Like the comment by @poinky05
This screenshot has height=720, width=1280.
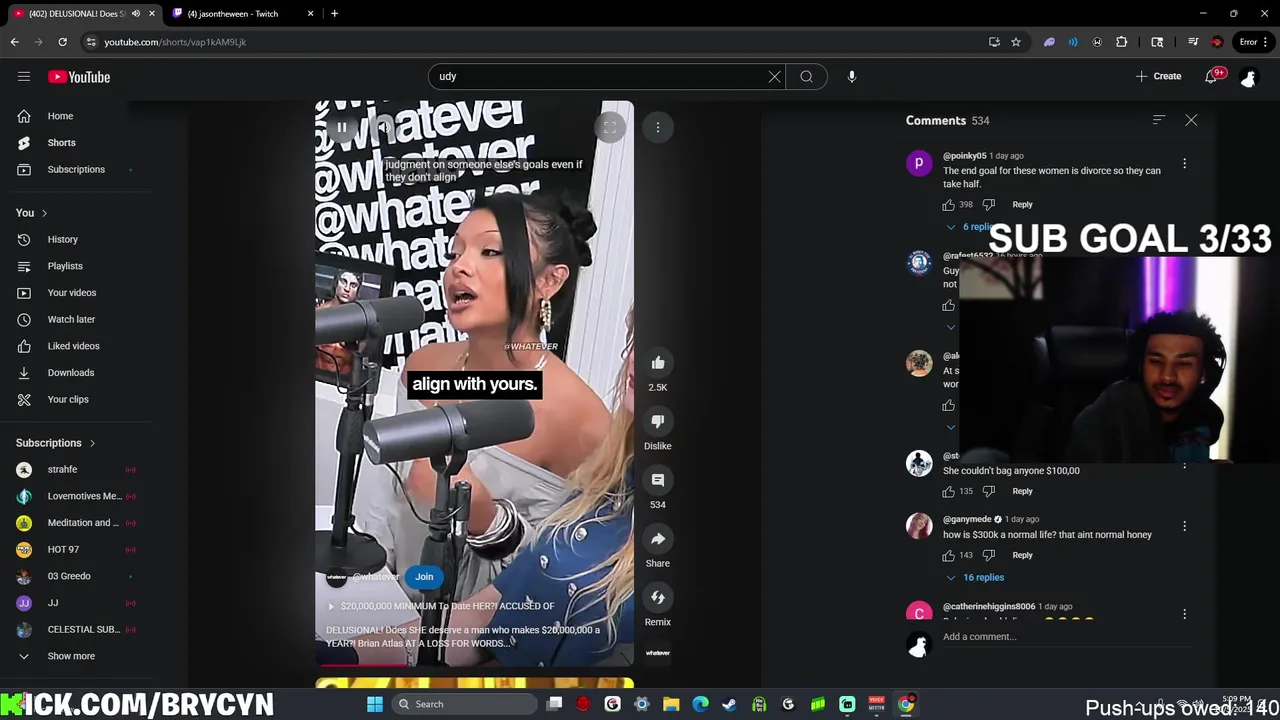[948, 205]
